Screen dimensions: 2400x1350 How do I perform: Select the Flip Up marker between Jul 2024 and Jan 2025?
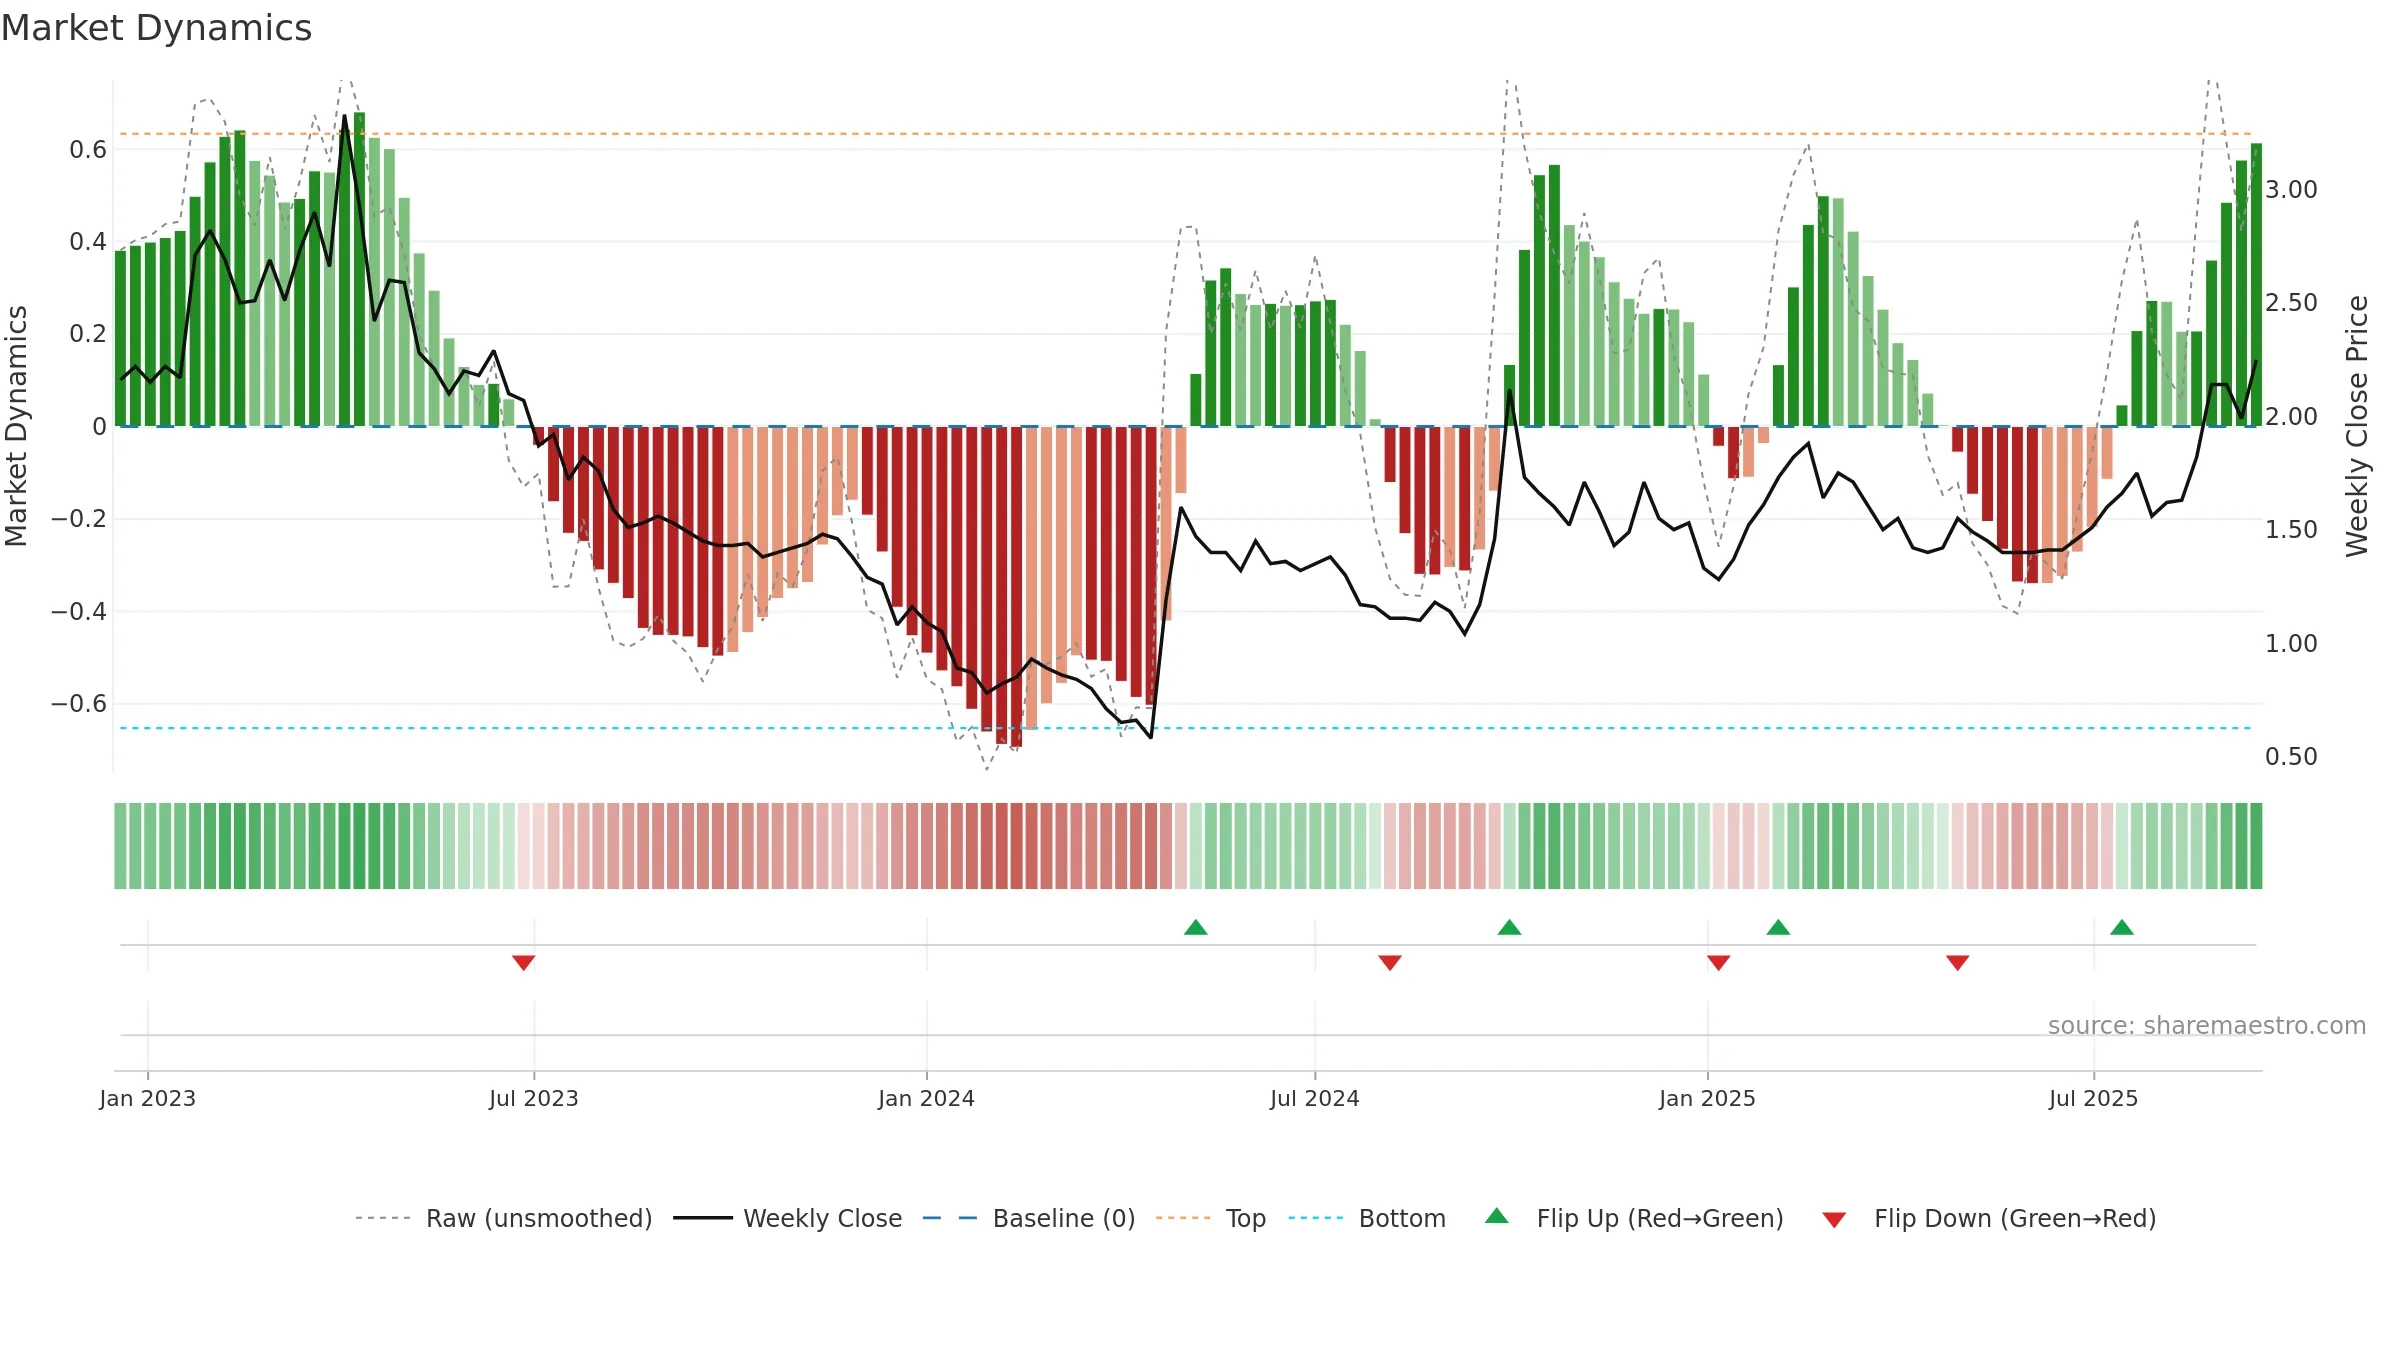coord(1510,927)
